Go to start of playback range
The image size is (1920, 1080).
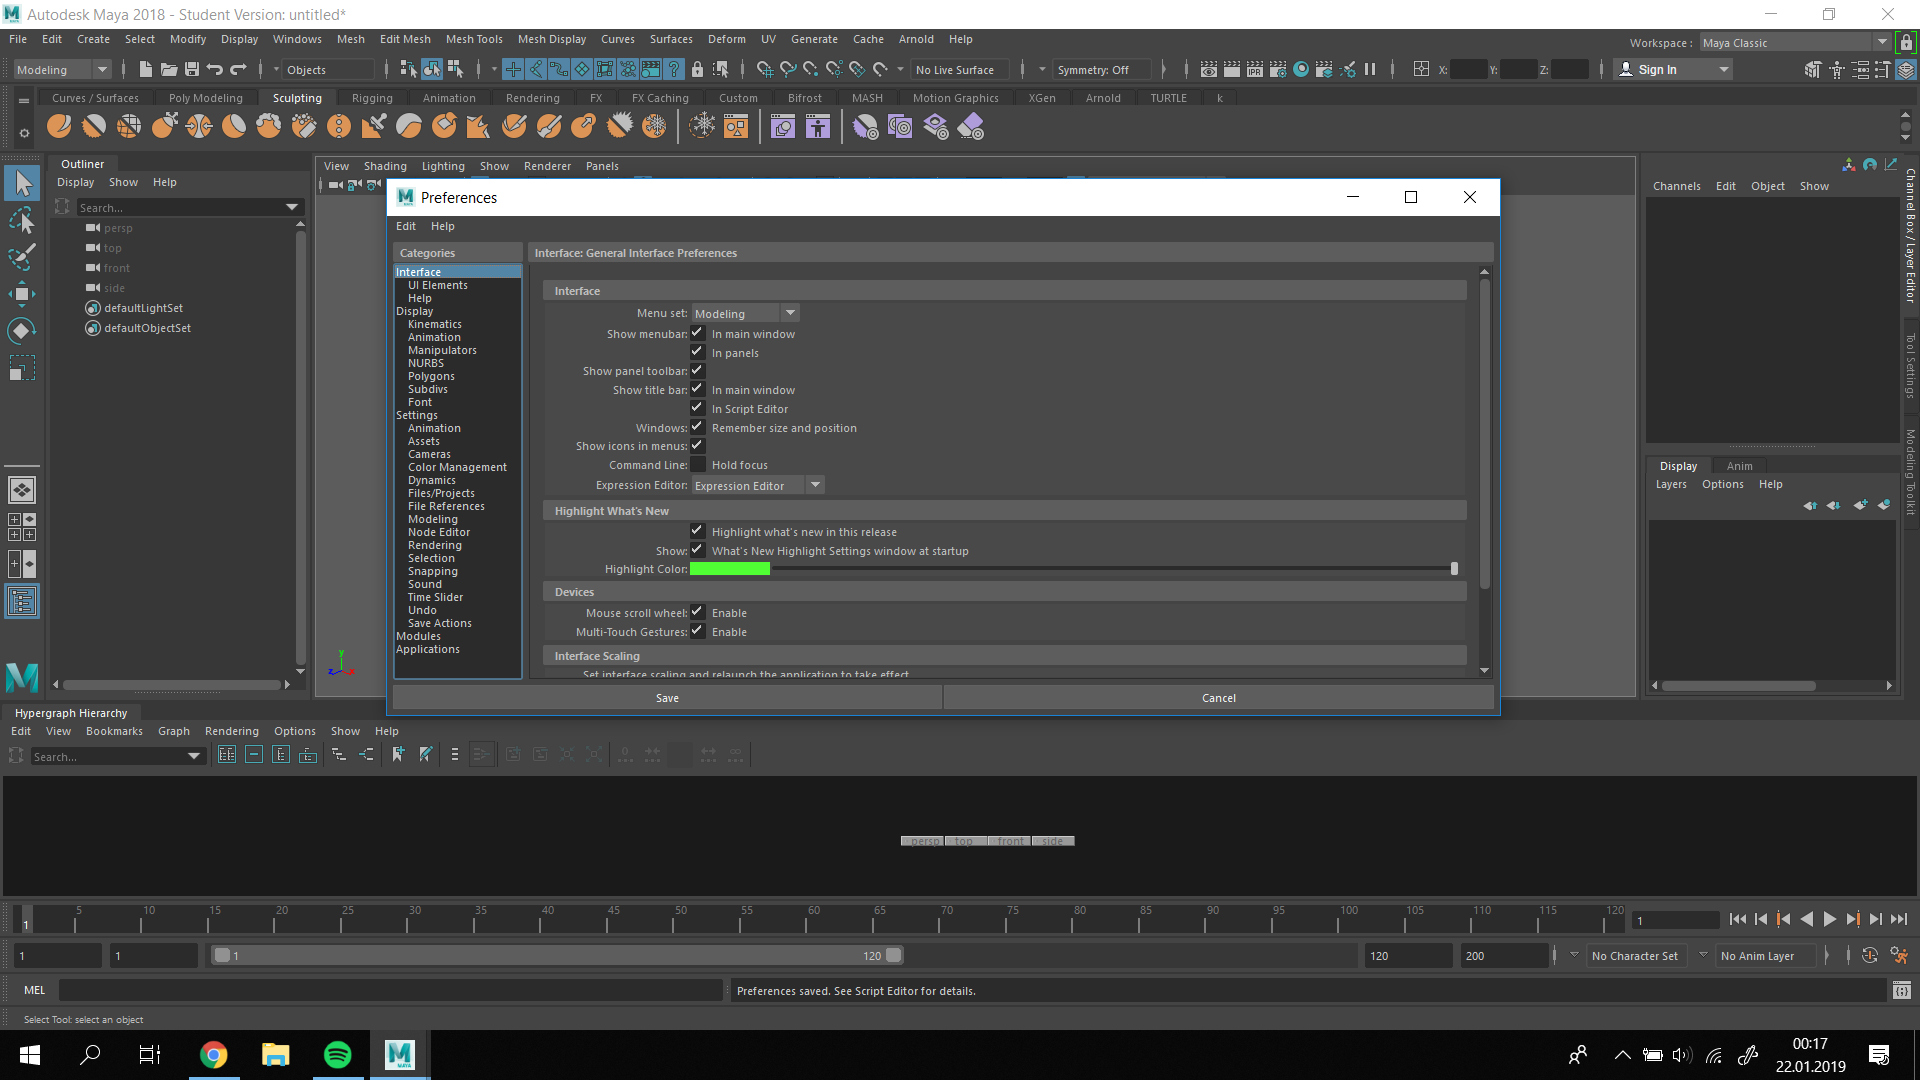point(1738,919)
